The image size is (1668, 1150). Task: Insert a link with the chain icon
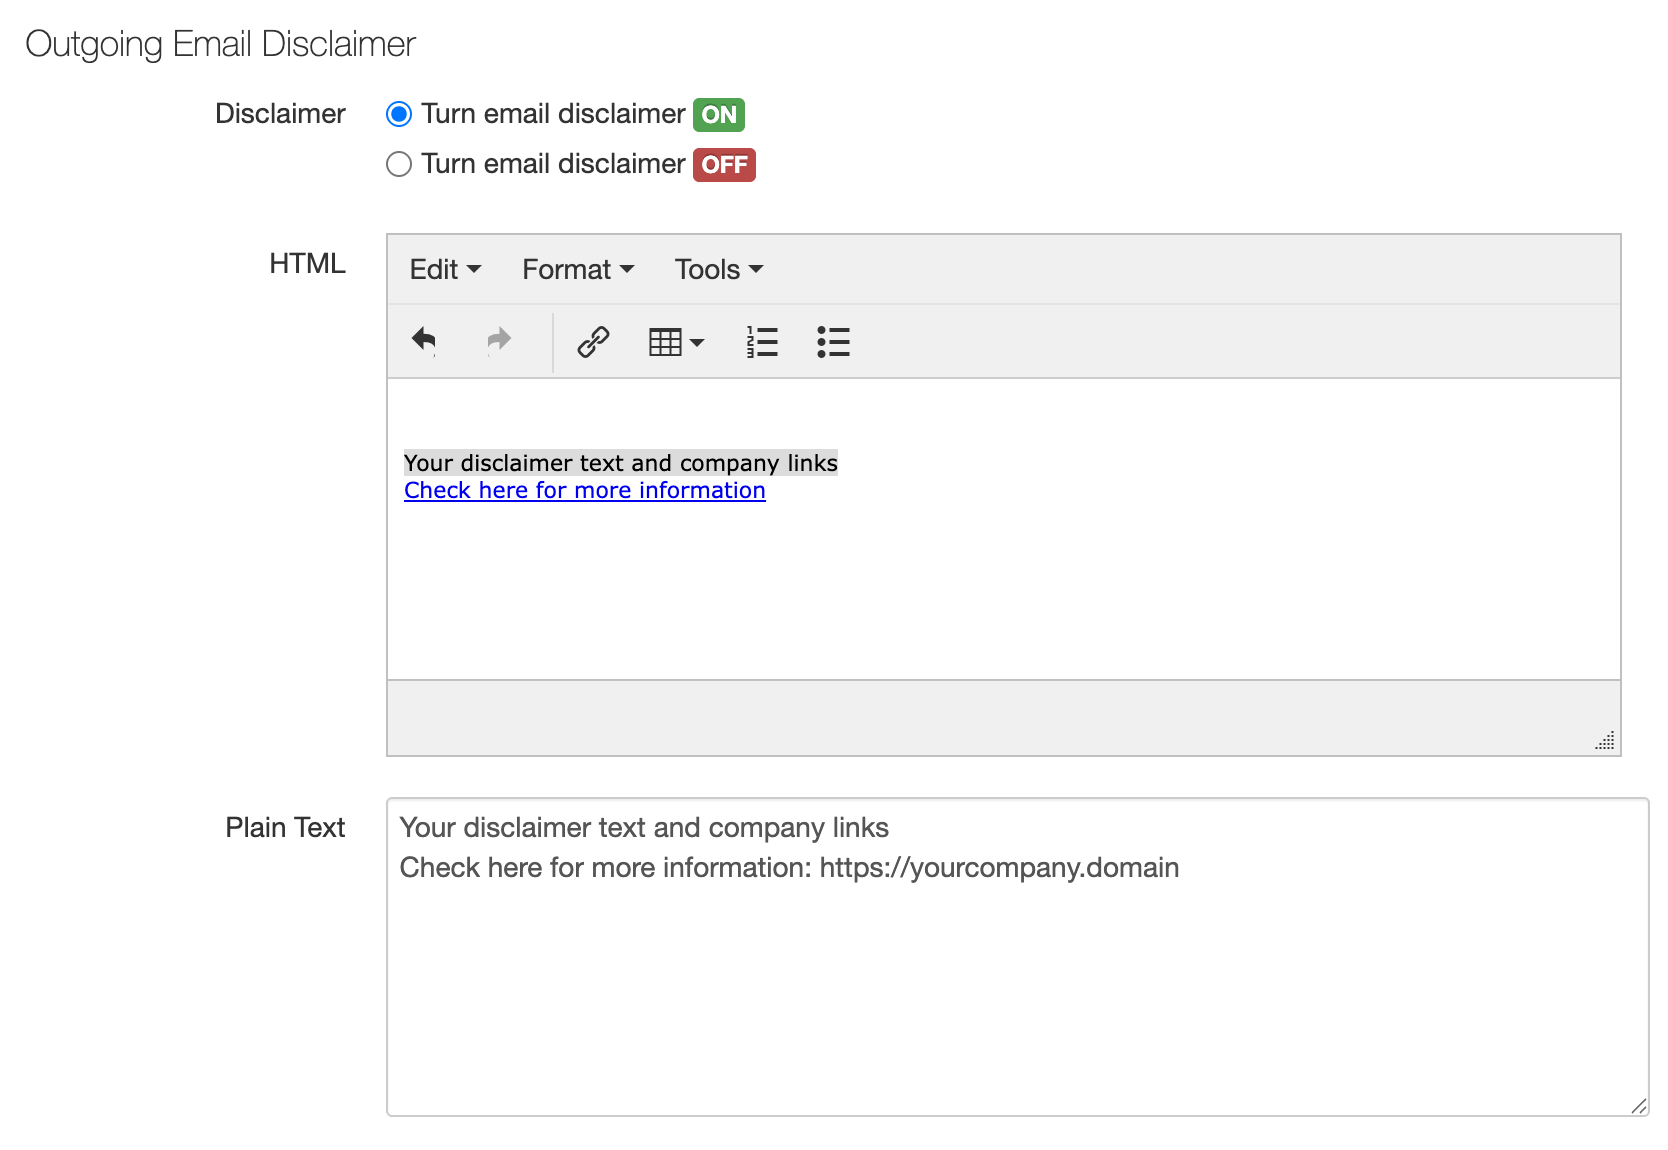[x=593, y=342]
